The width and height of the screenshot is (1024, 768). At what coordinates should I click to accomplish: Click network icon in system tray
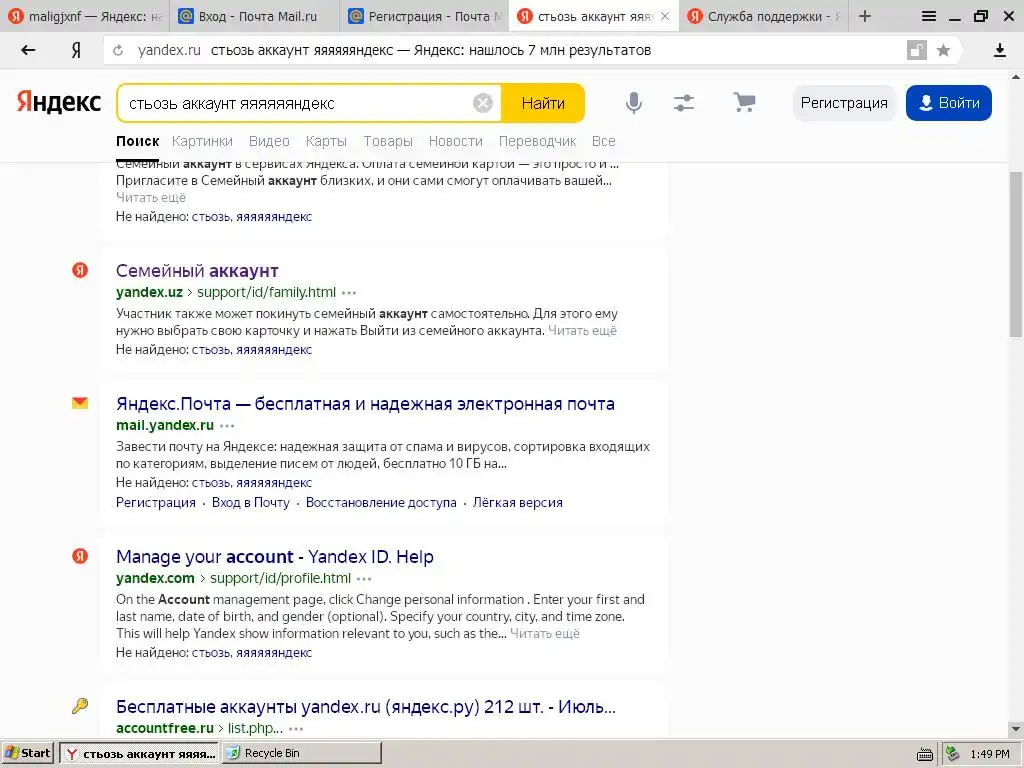[x=953, y=754]
